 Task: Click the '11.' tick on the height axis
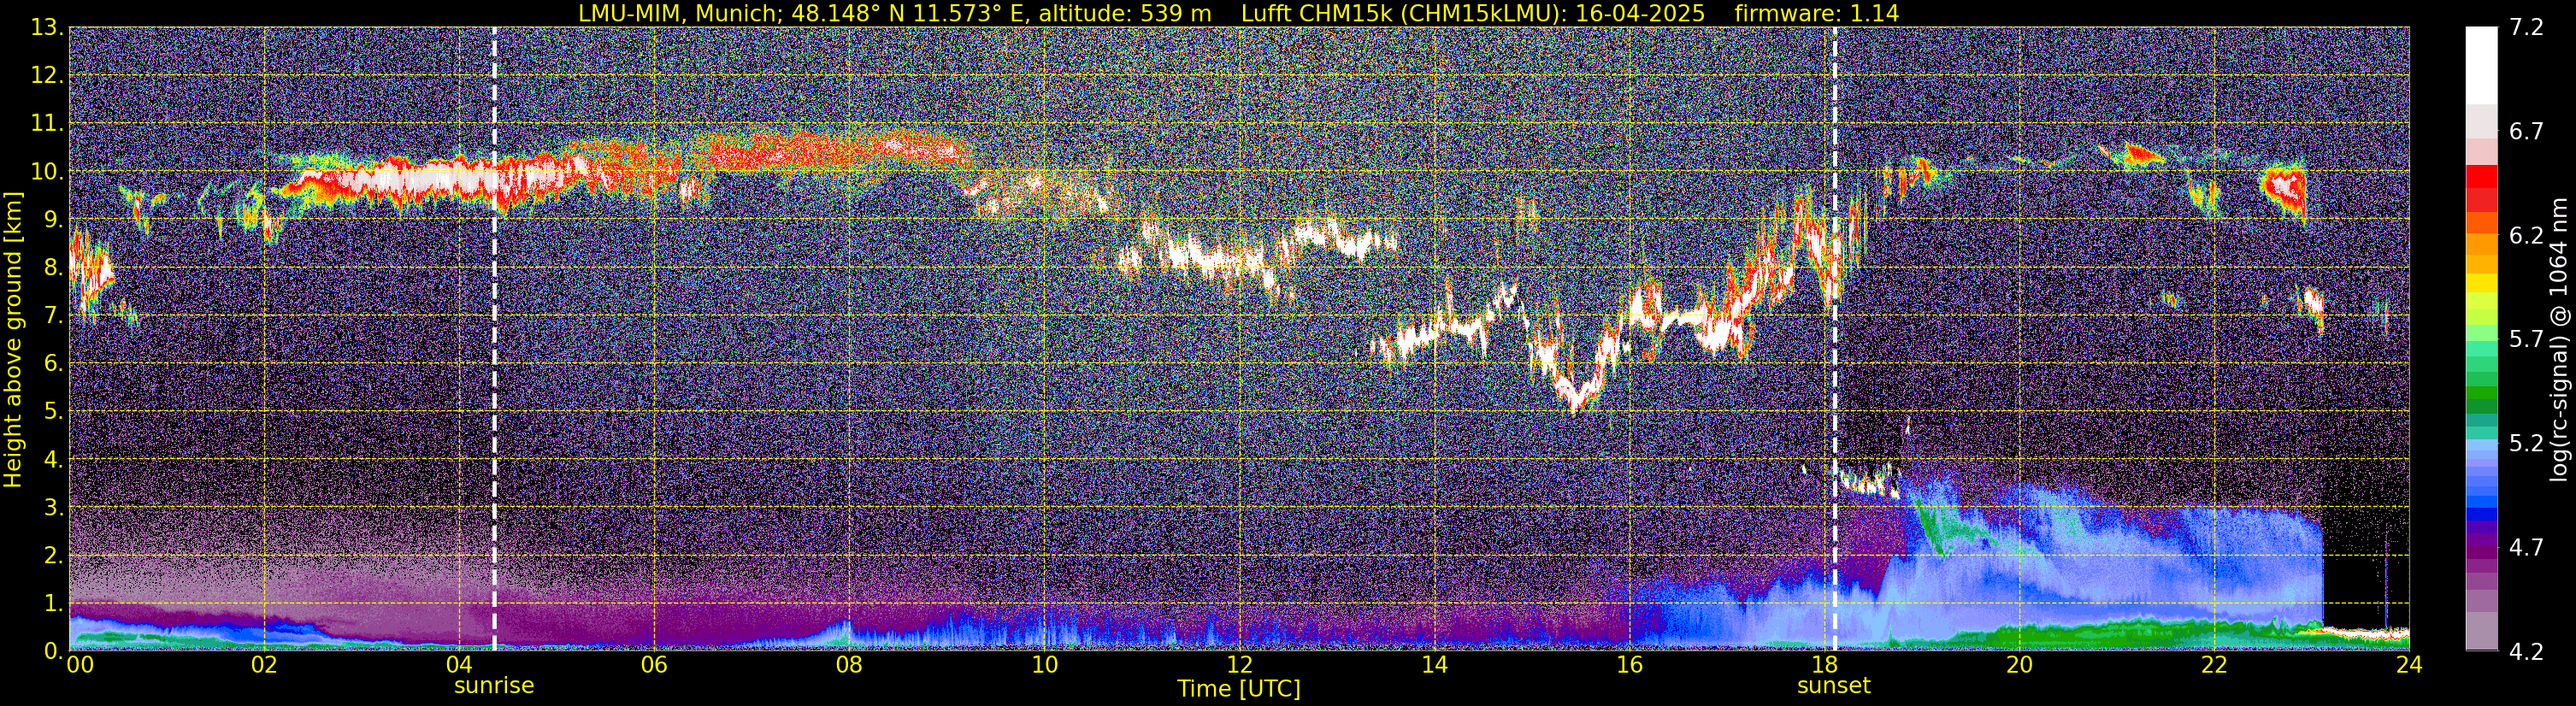pos(47,123)
